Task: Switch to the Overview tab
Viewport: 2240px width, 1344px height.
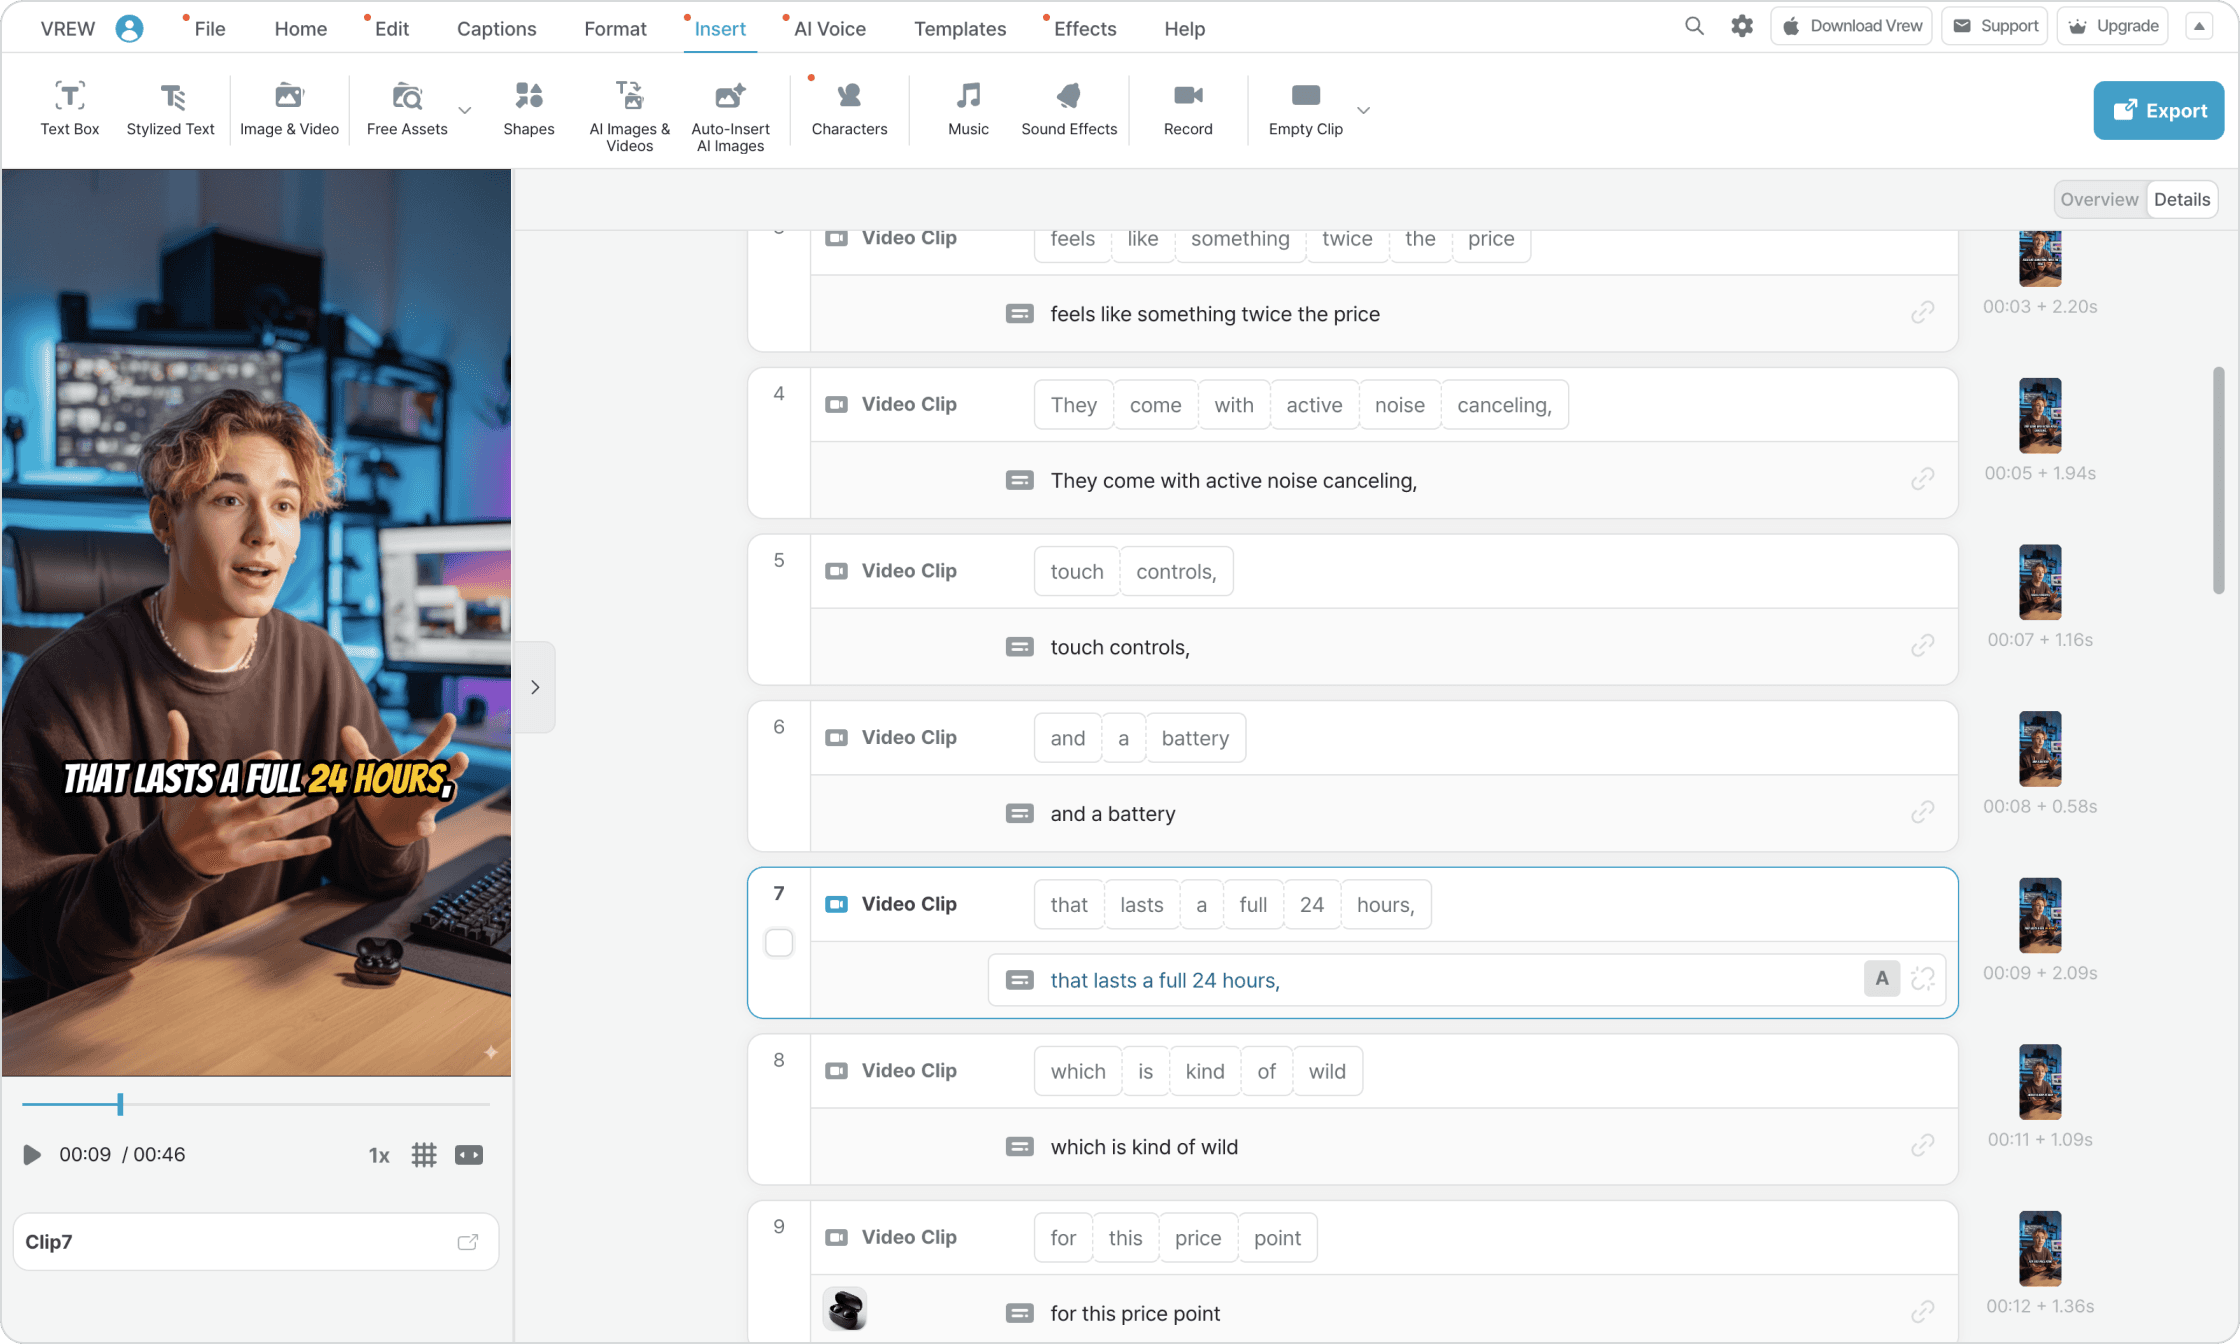Action: pyautogui.click(x=2099, y=199)
